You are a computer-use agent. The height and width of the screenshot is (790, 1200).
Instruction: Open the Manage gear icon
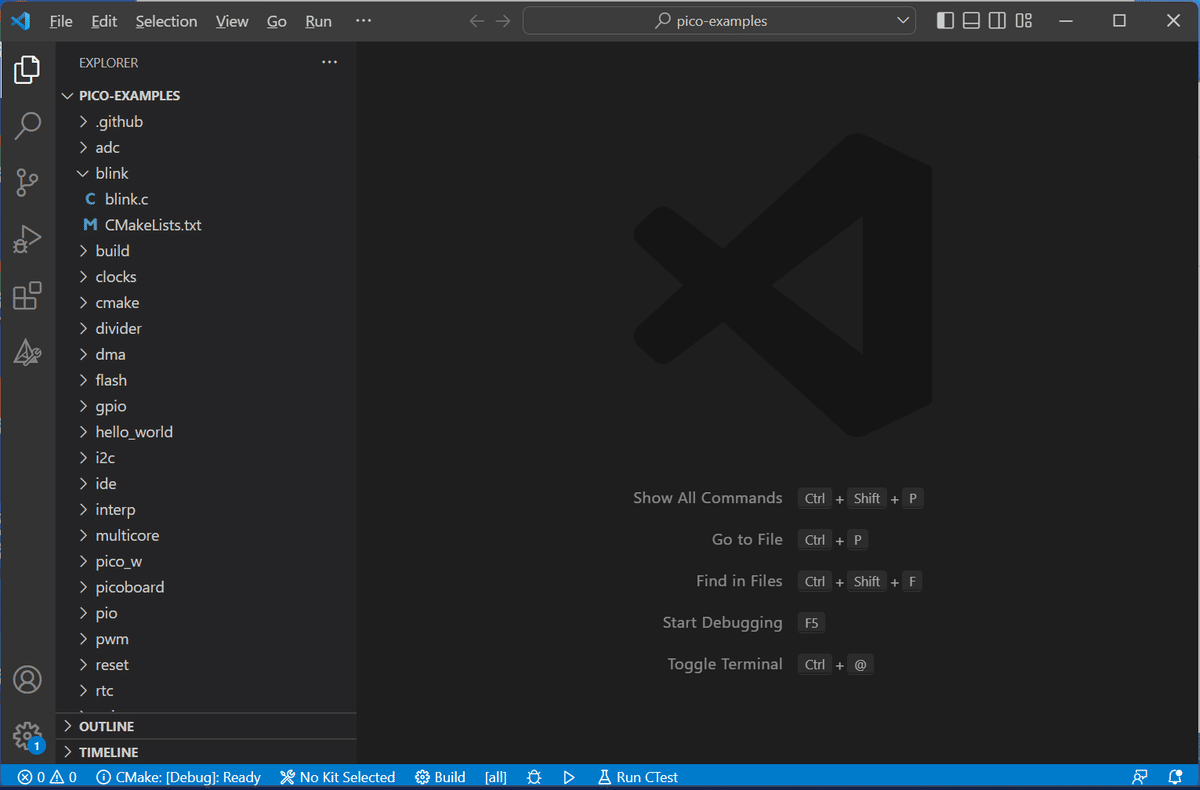click(27, 736)
